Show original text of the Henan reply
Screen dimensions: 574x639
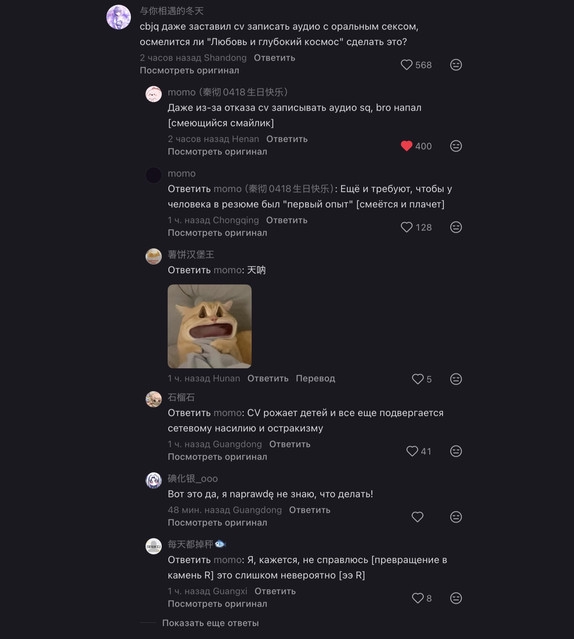point(218,152)
